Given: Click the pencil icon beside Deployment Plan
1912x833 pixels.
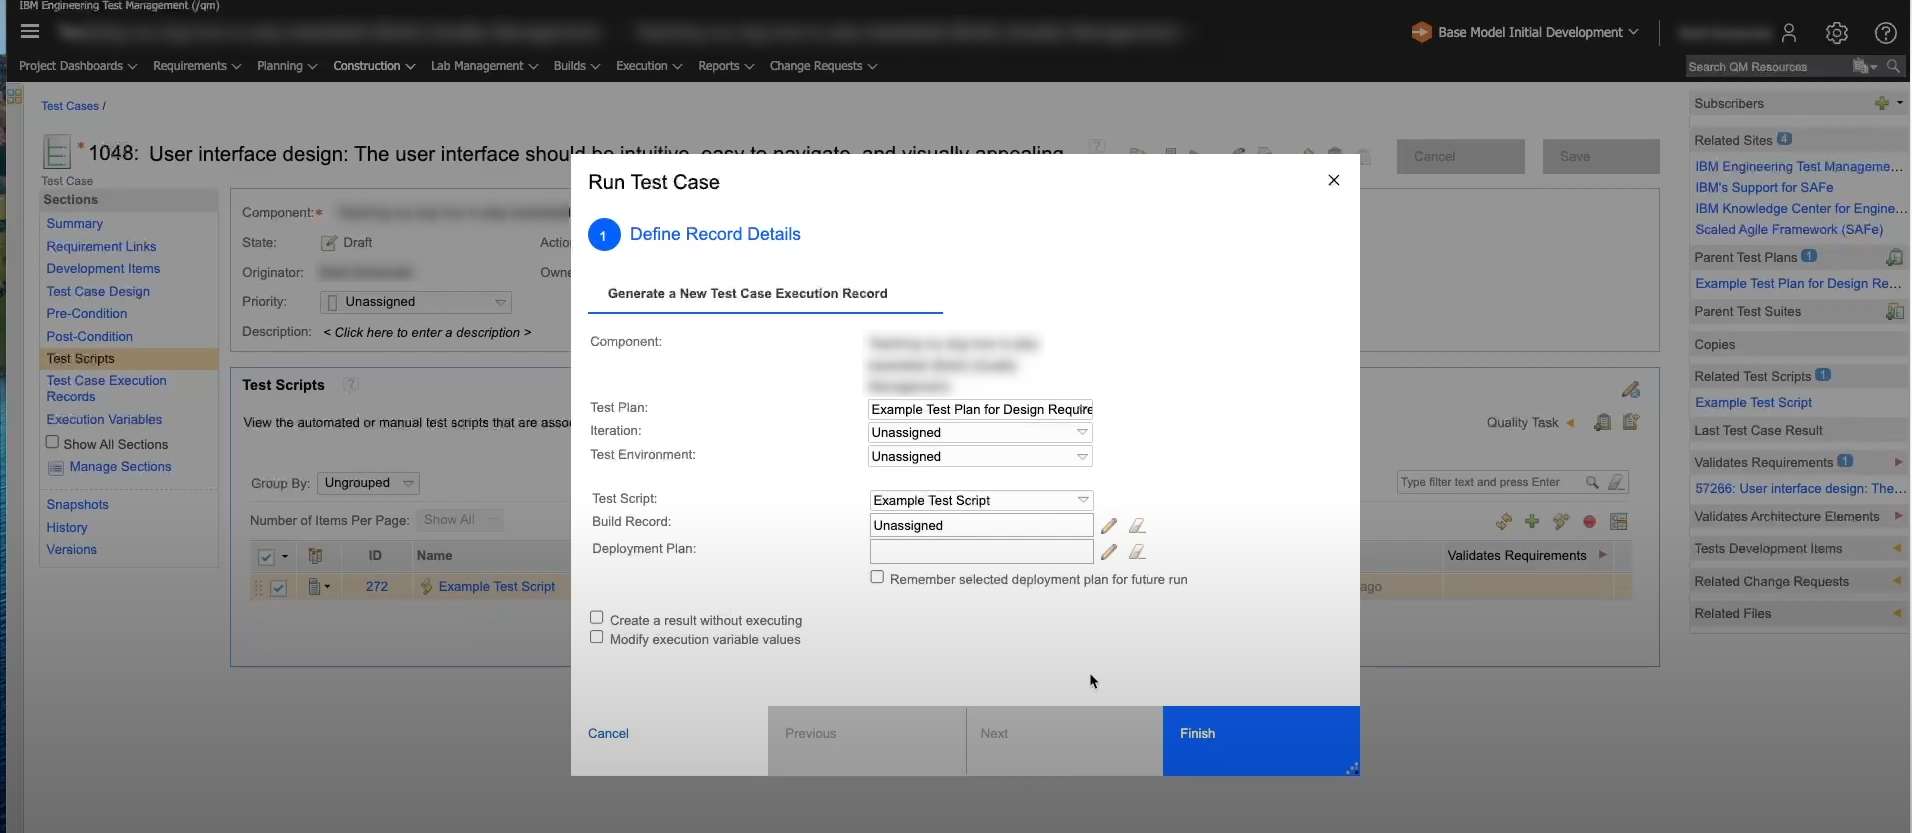Looking at the screenshot, I should pyautogui.click(x=1109, y=552).
